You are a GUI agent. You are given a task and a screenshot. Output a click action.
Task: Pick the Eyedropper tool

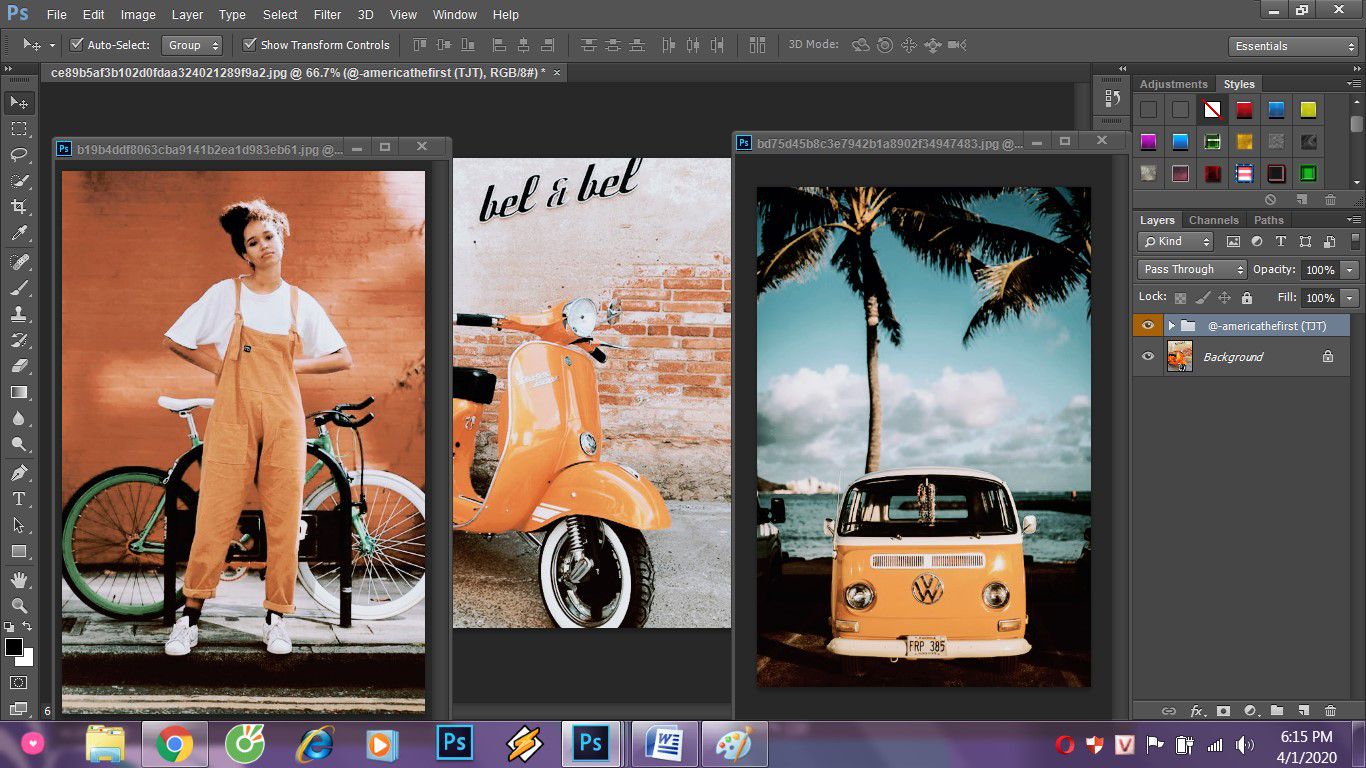coord(18,234)
